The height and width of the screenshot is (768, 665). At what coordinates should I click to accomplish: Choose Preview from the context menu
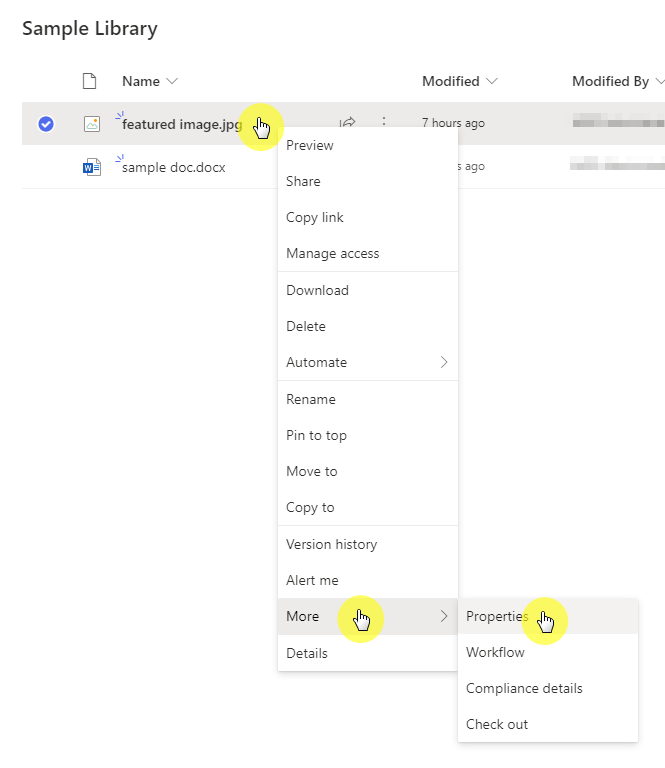click(368, 145)
